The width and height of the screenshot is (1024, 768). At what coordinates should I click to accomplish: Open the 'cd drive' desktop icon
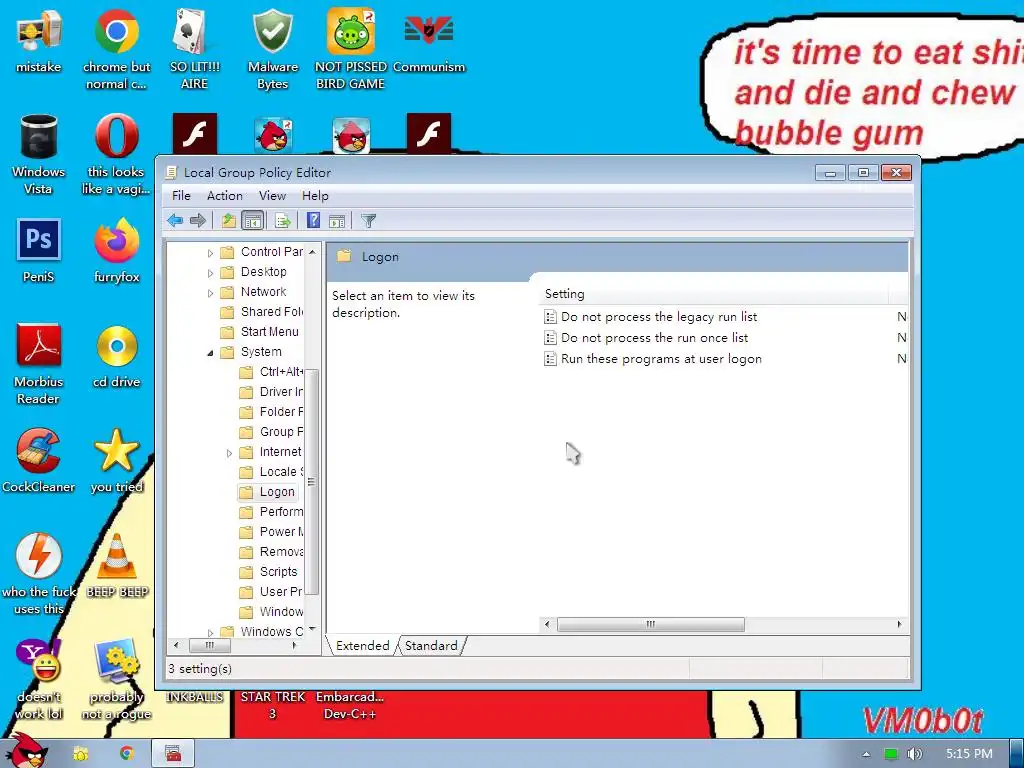pyautogui.click(x=116, y=356)
